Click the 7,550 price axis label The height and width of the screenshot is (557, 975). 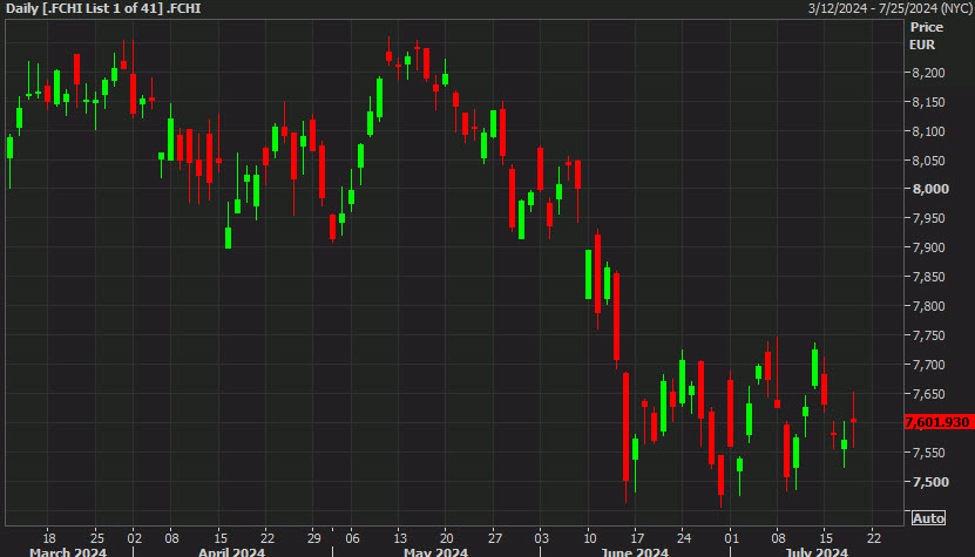pyautogui.click(x=928, y=453)
